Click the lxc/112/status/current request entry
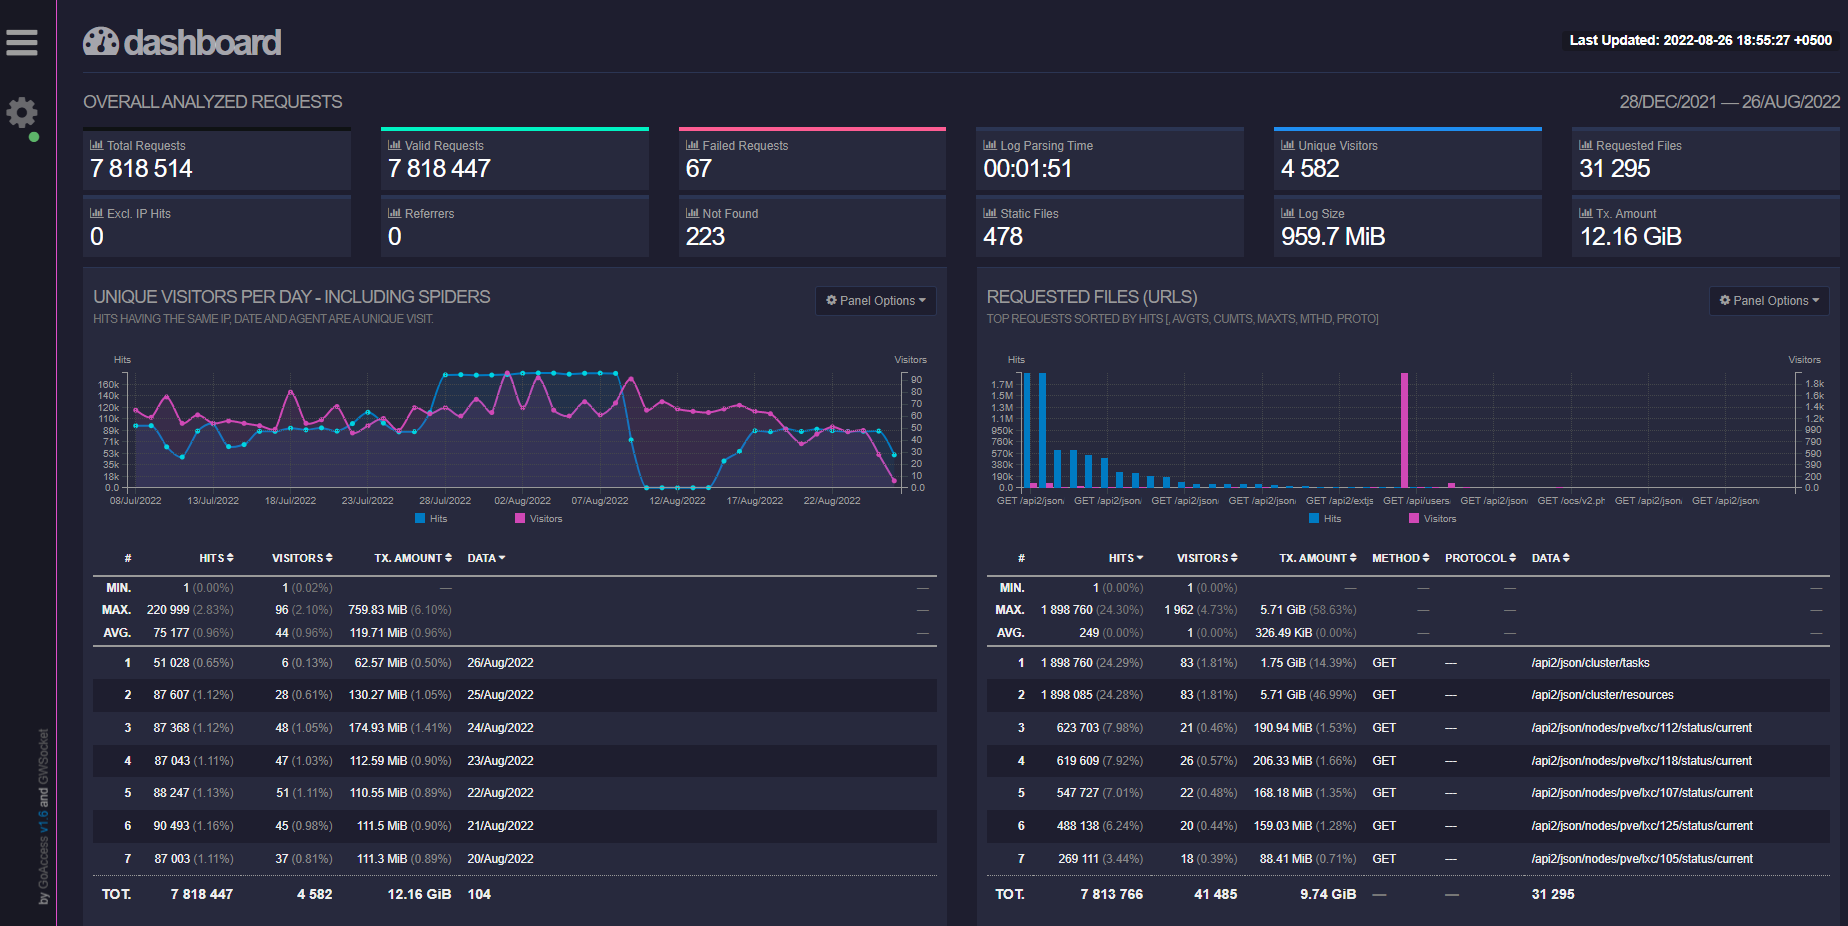The image size is (1848, 926). [x=1641, y=728]
